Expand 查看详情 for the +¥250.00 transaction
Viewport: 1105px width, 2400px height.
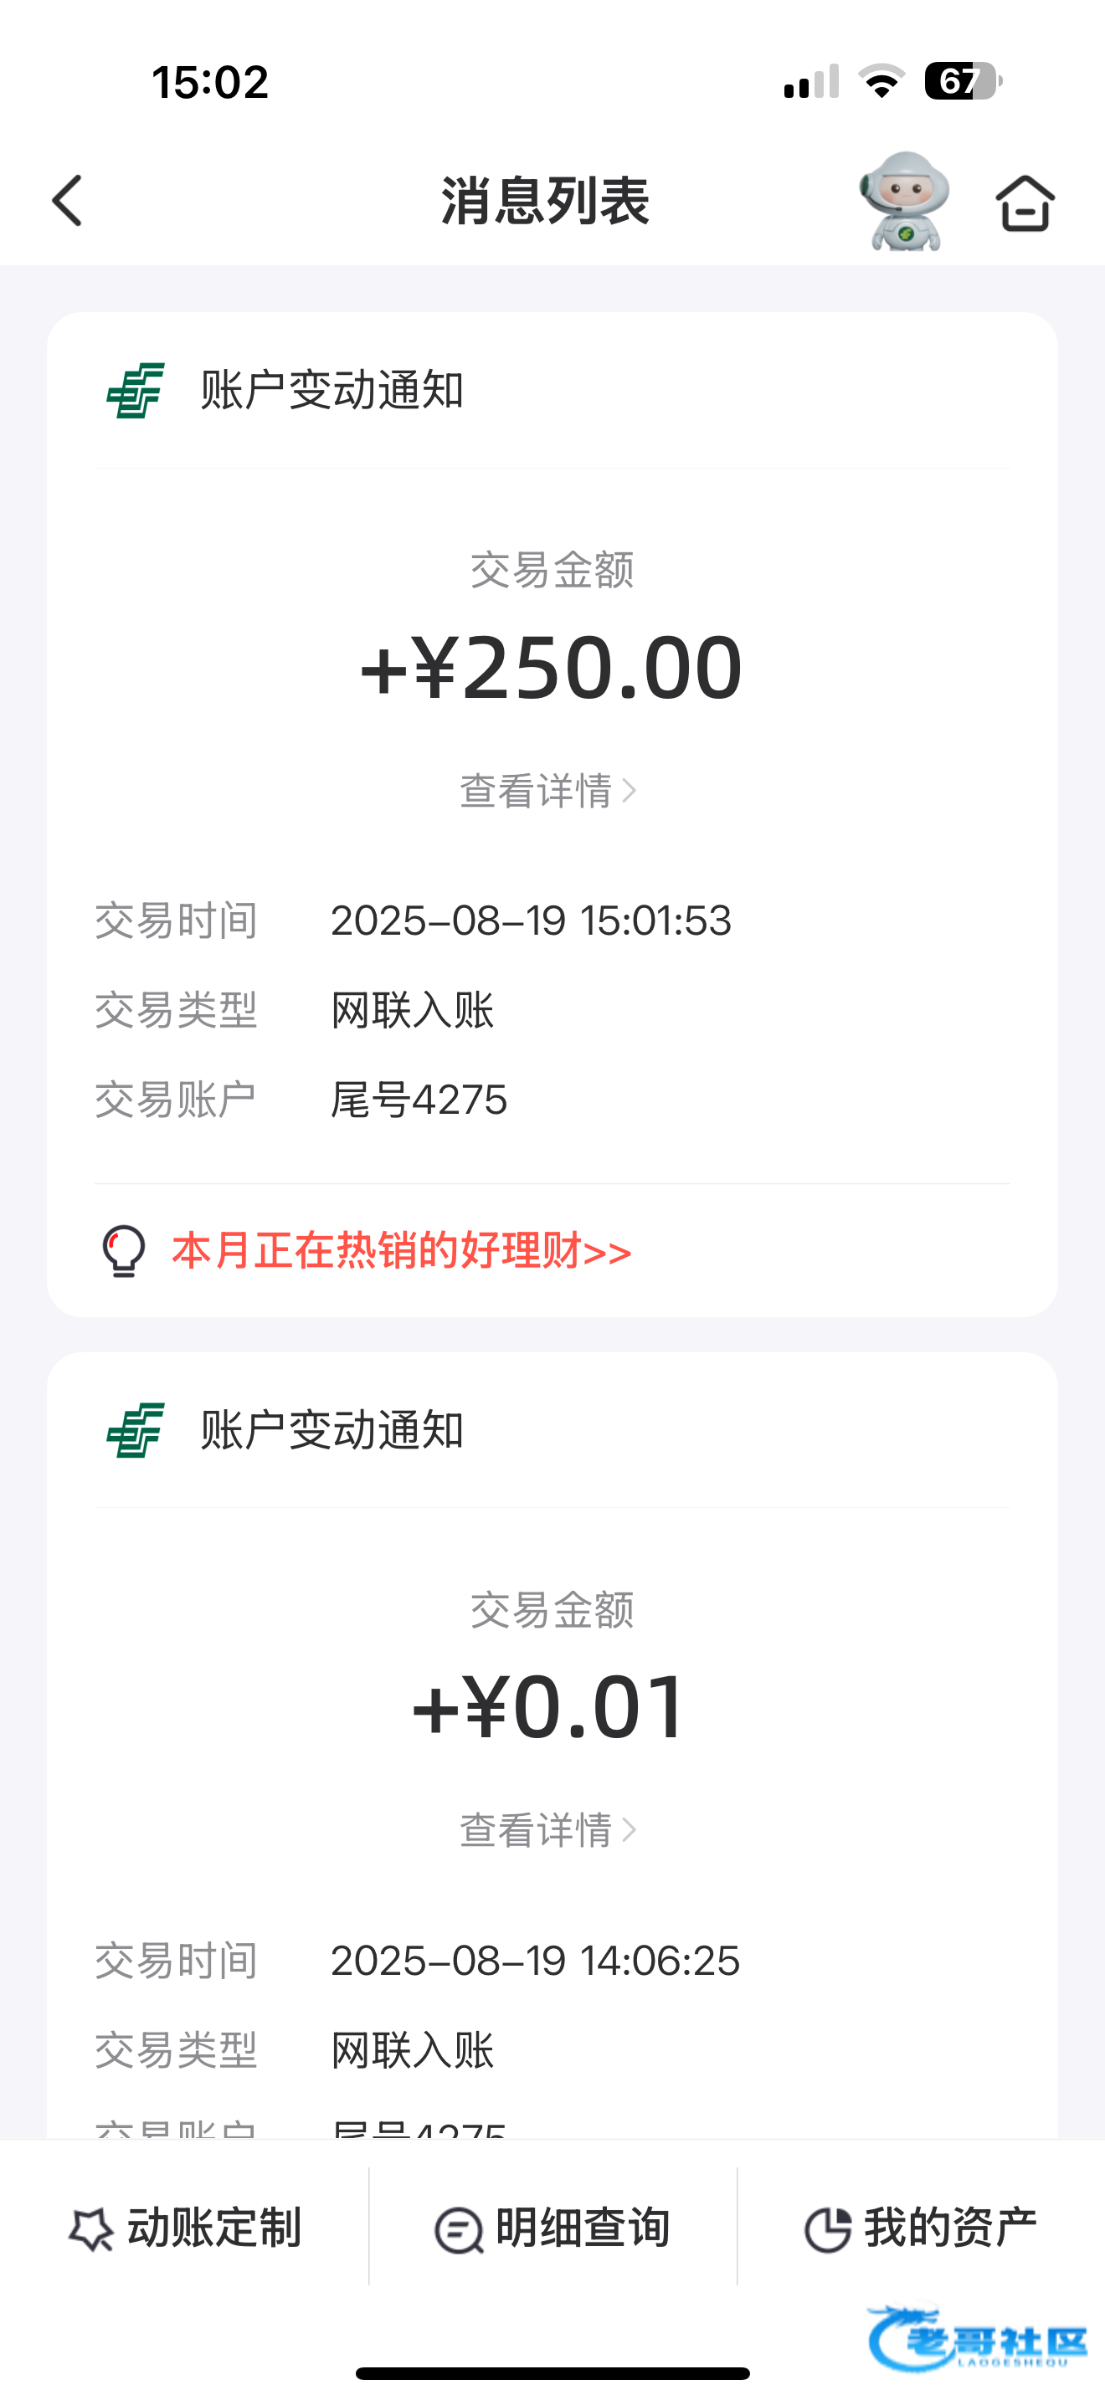point(547,791)
